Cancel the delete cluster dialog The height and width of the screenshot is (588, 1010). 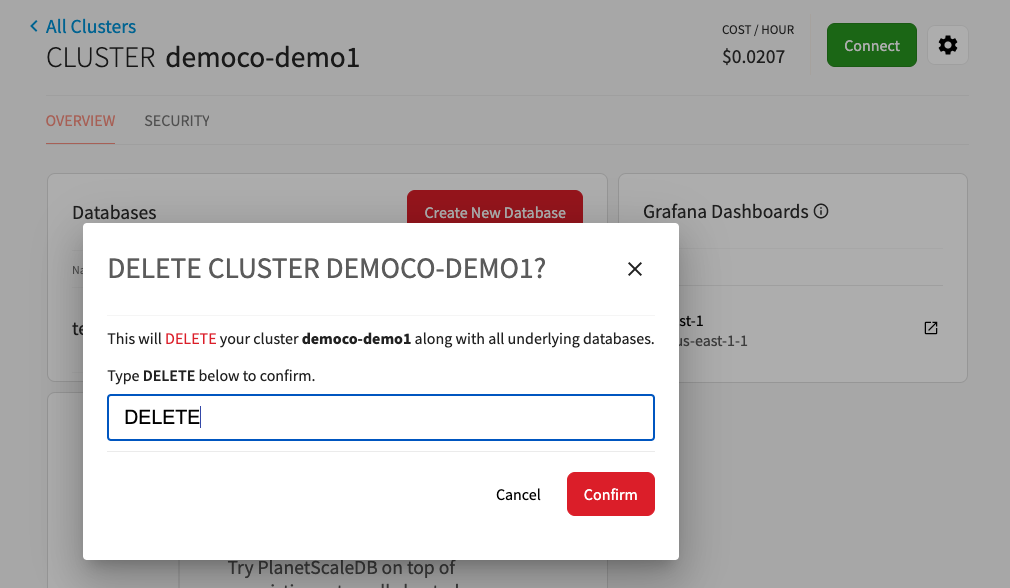518,495
